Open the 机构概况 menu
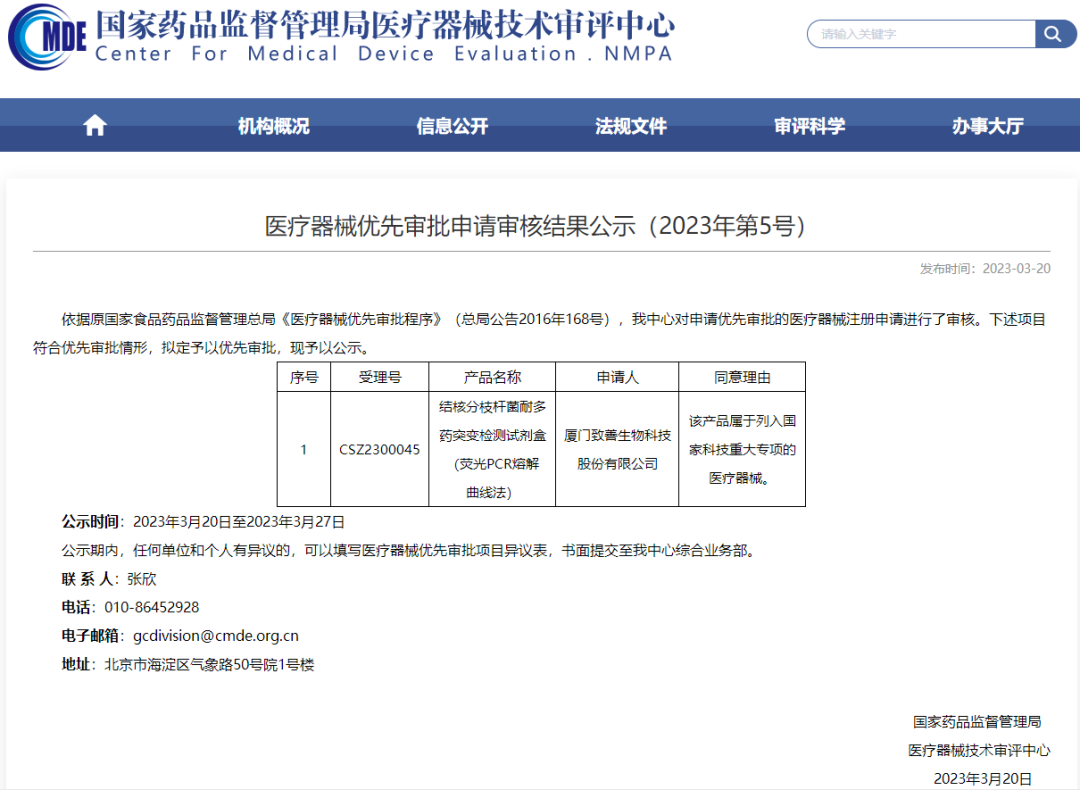Image resolution: width=1080 pixels, height=790 pixels. [273, 124]
